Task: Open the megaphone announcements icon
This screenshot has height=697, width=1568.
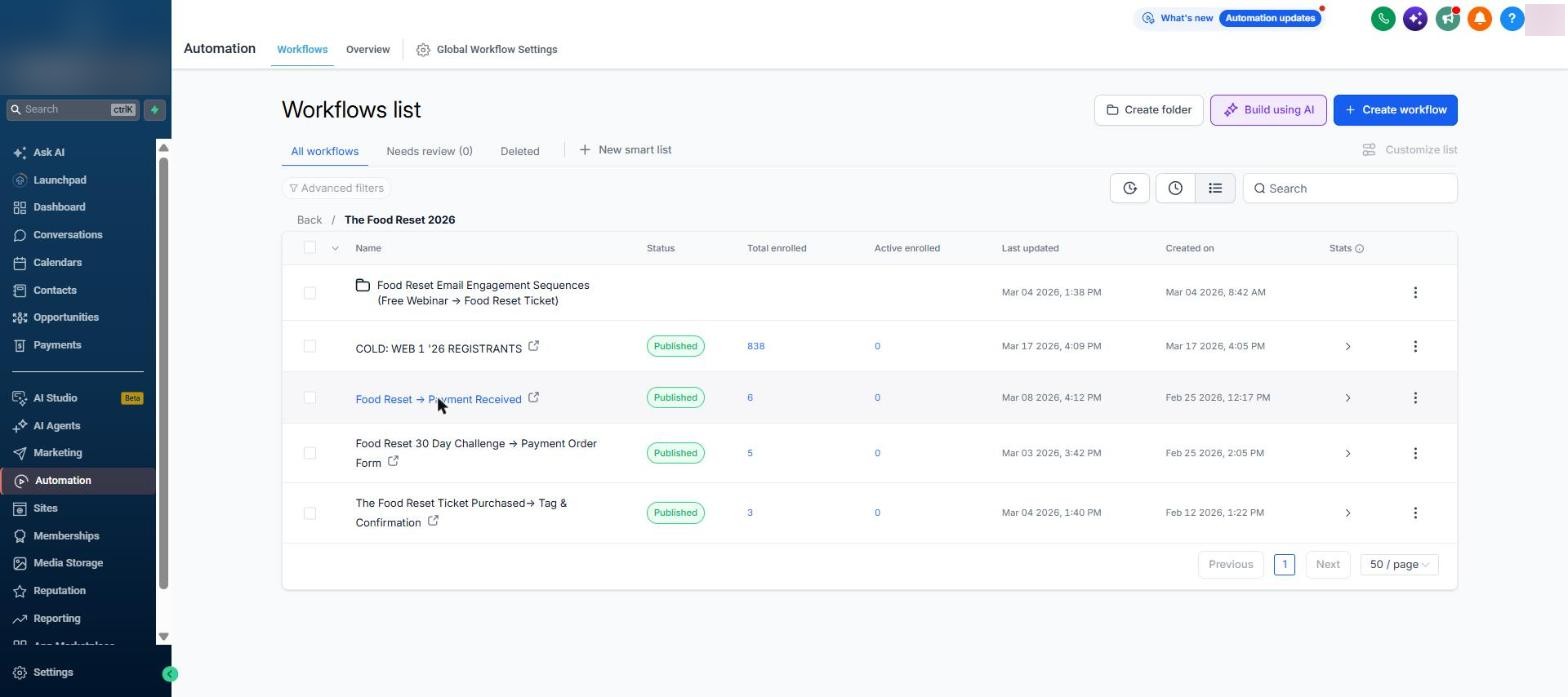Action: coord(1447,18)
